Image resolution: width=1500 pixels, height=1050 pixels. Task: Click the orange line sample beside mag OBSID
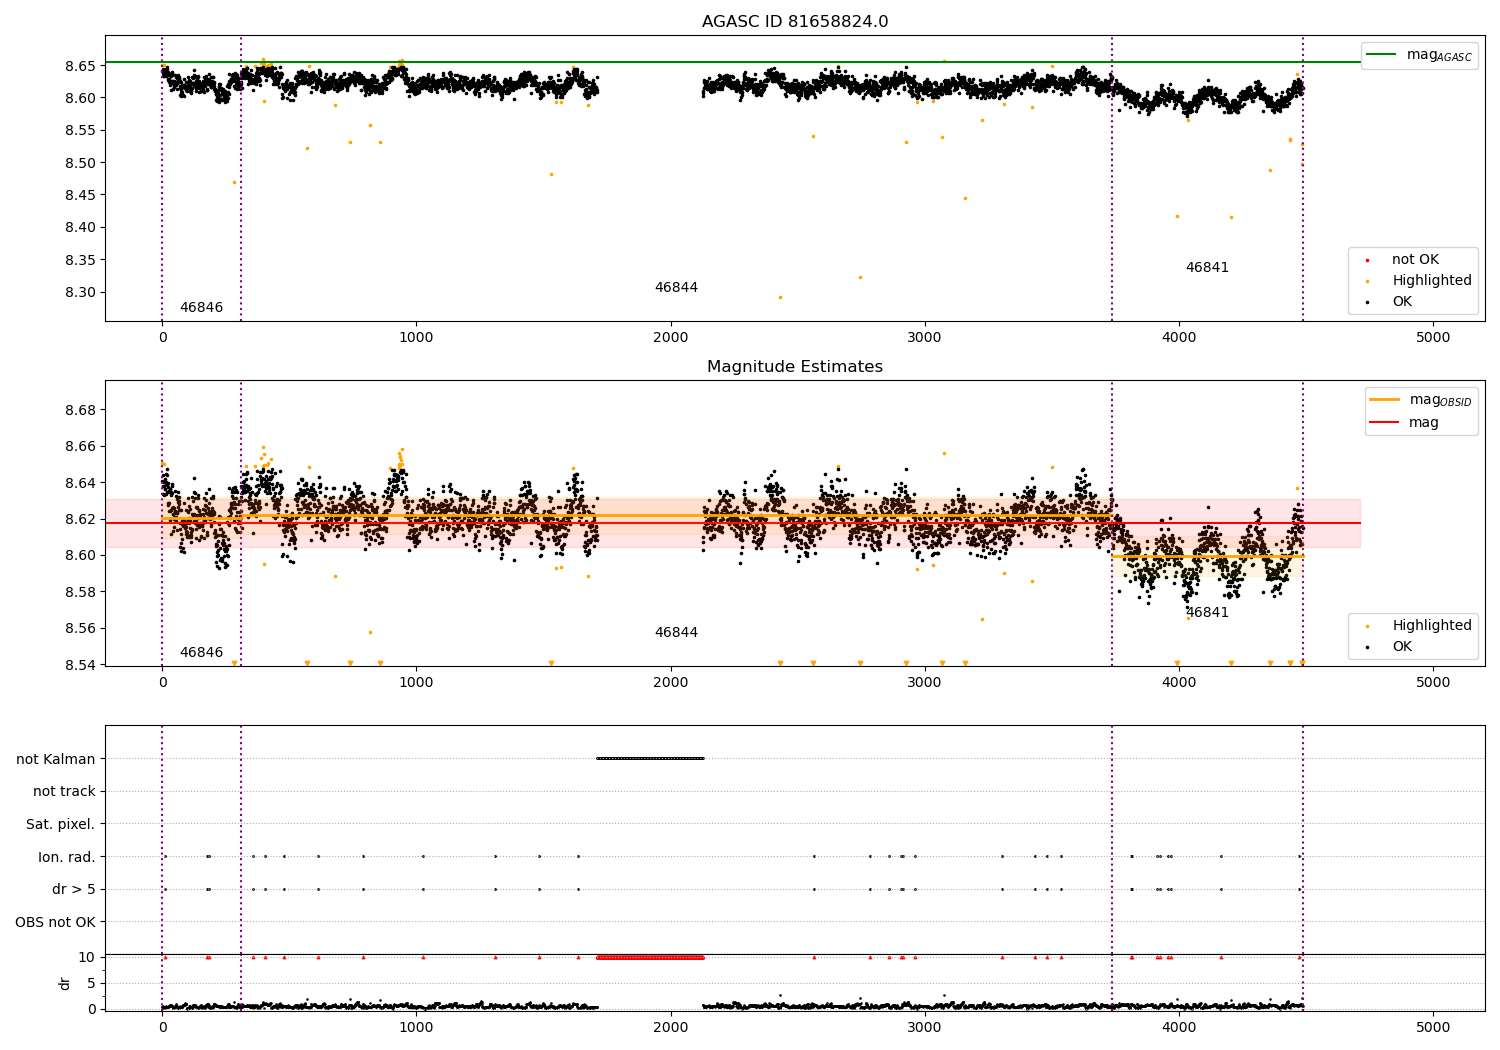(x=1385, y=400)
